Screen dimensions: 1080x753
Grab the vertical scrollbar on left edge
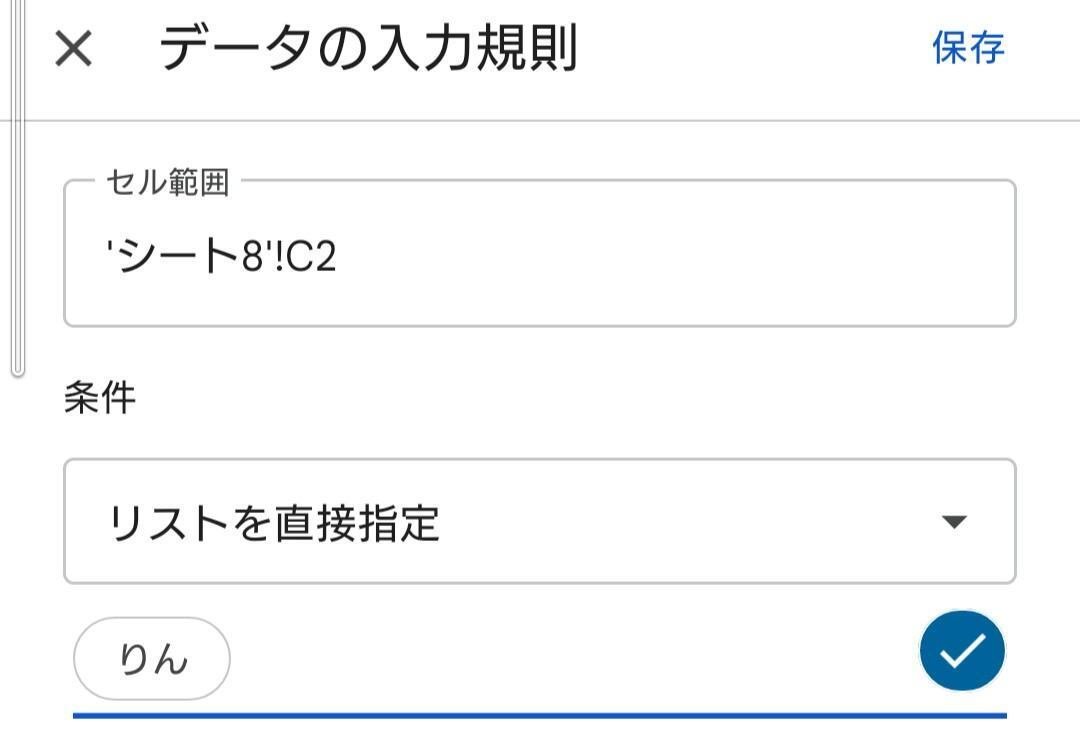pyautogui.click(x=18, y=187)
